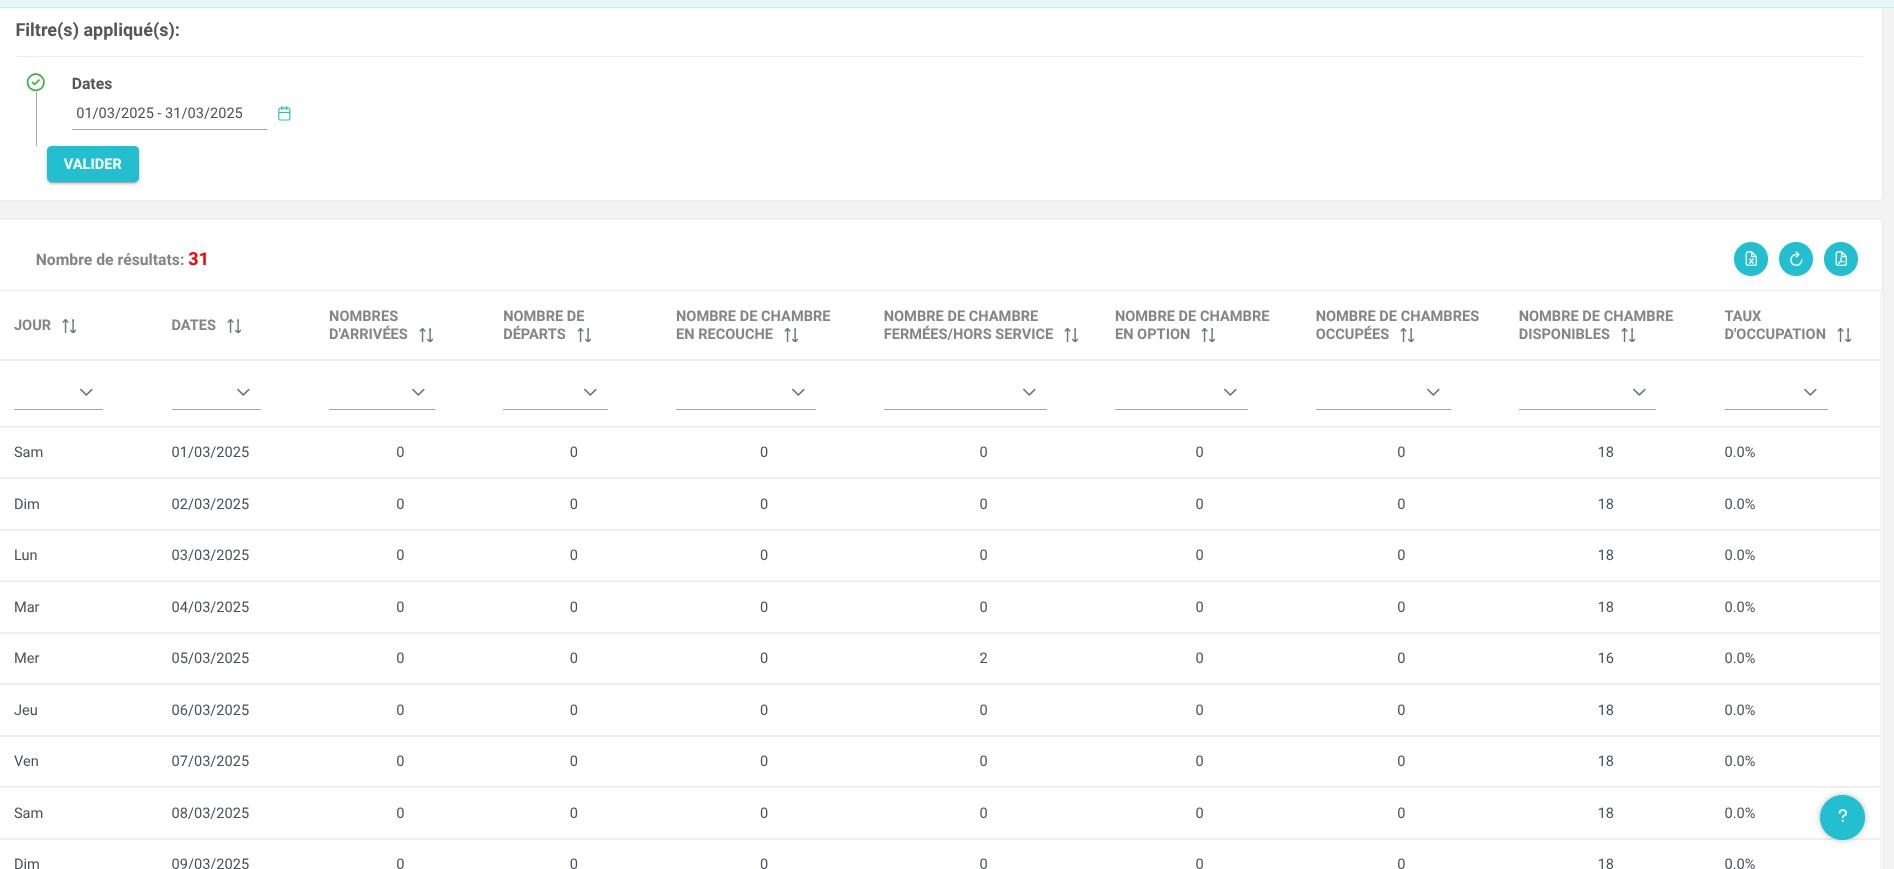Sort by Nombre de chambre en option
This screenshot has height=869, width=1894.
pyautogui.click(x=1208, y=335)
